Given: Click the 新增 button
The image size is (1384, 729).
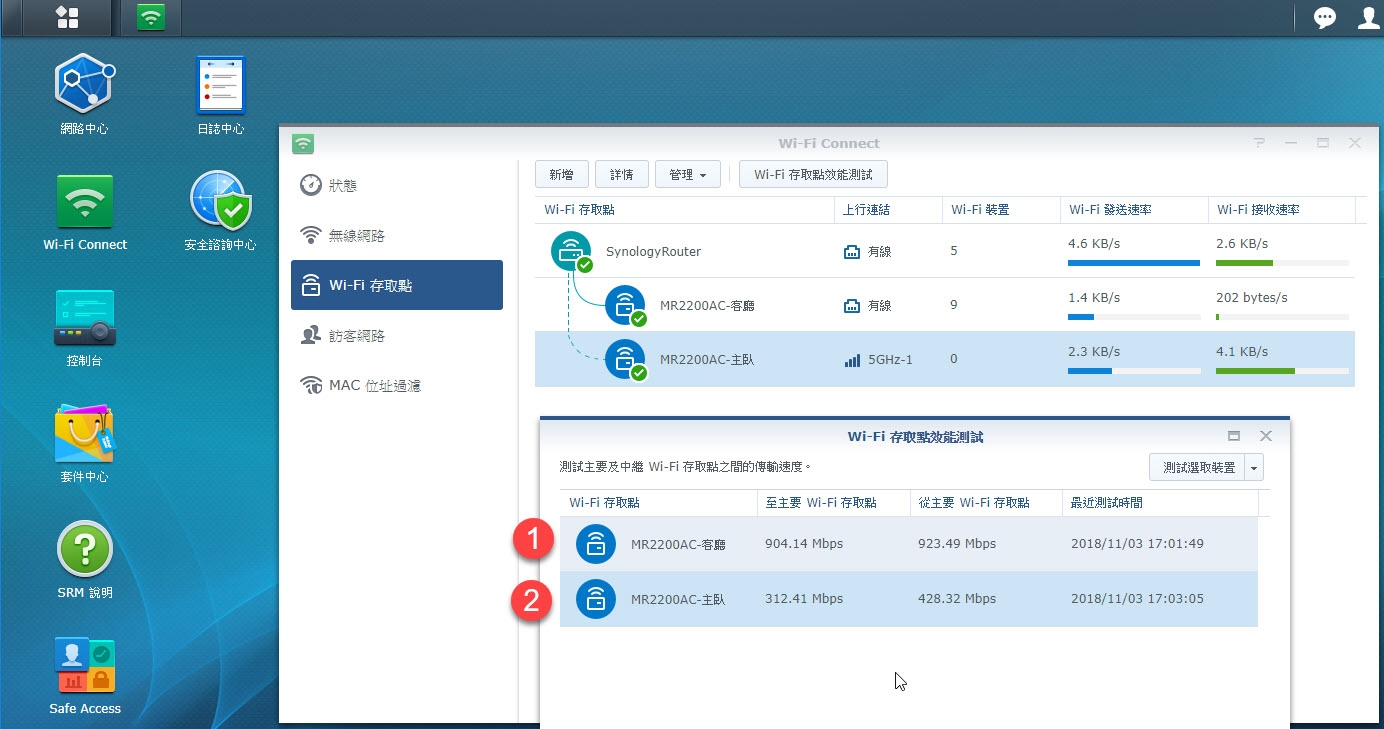Looking at the screenshot, I should [561, 174].
